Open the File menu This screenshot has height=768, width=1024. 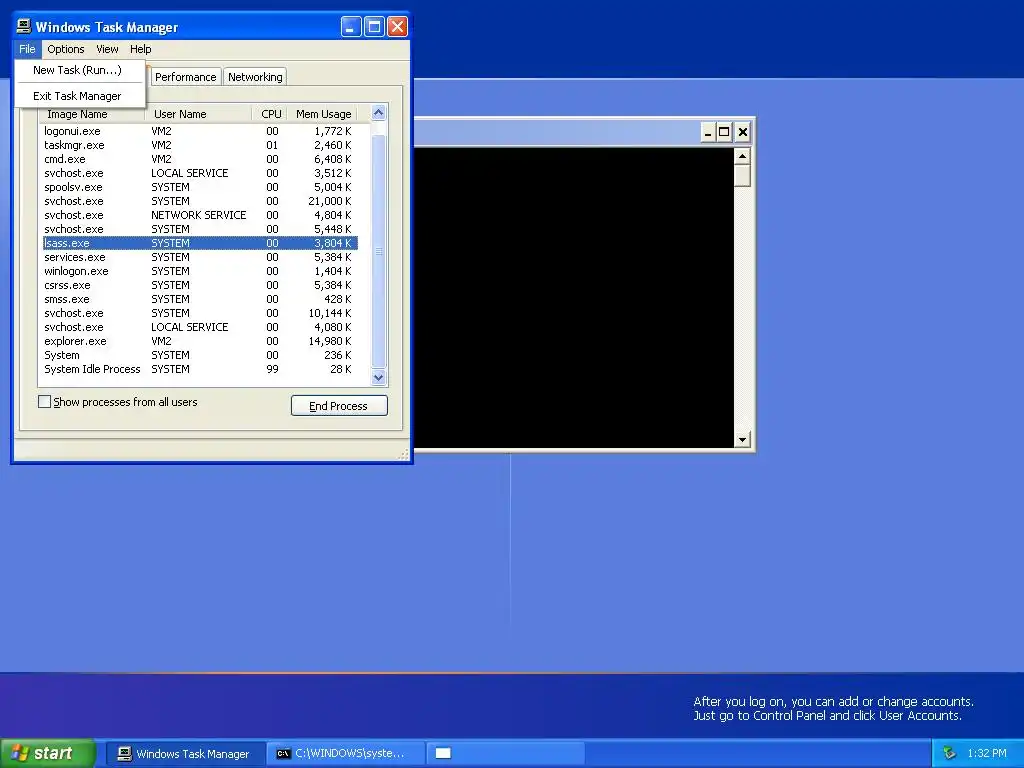pos(27,49)
